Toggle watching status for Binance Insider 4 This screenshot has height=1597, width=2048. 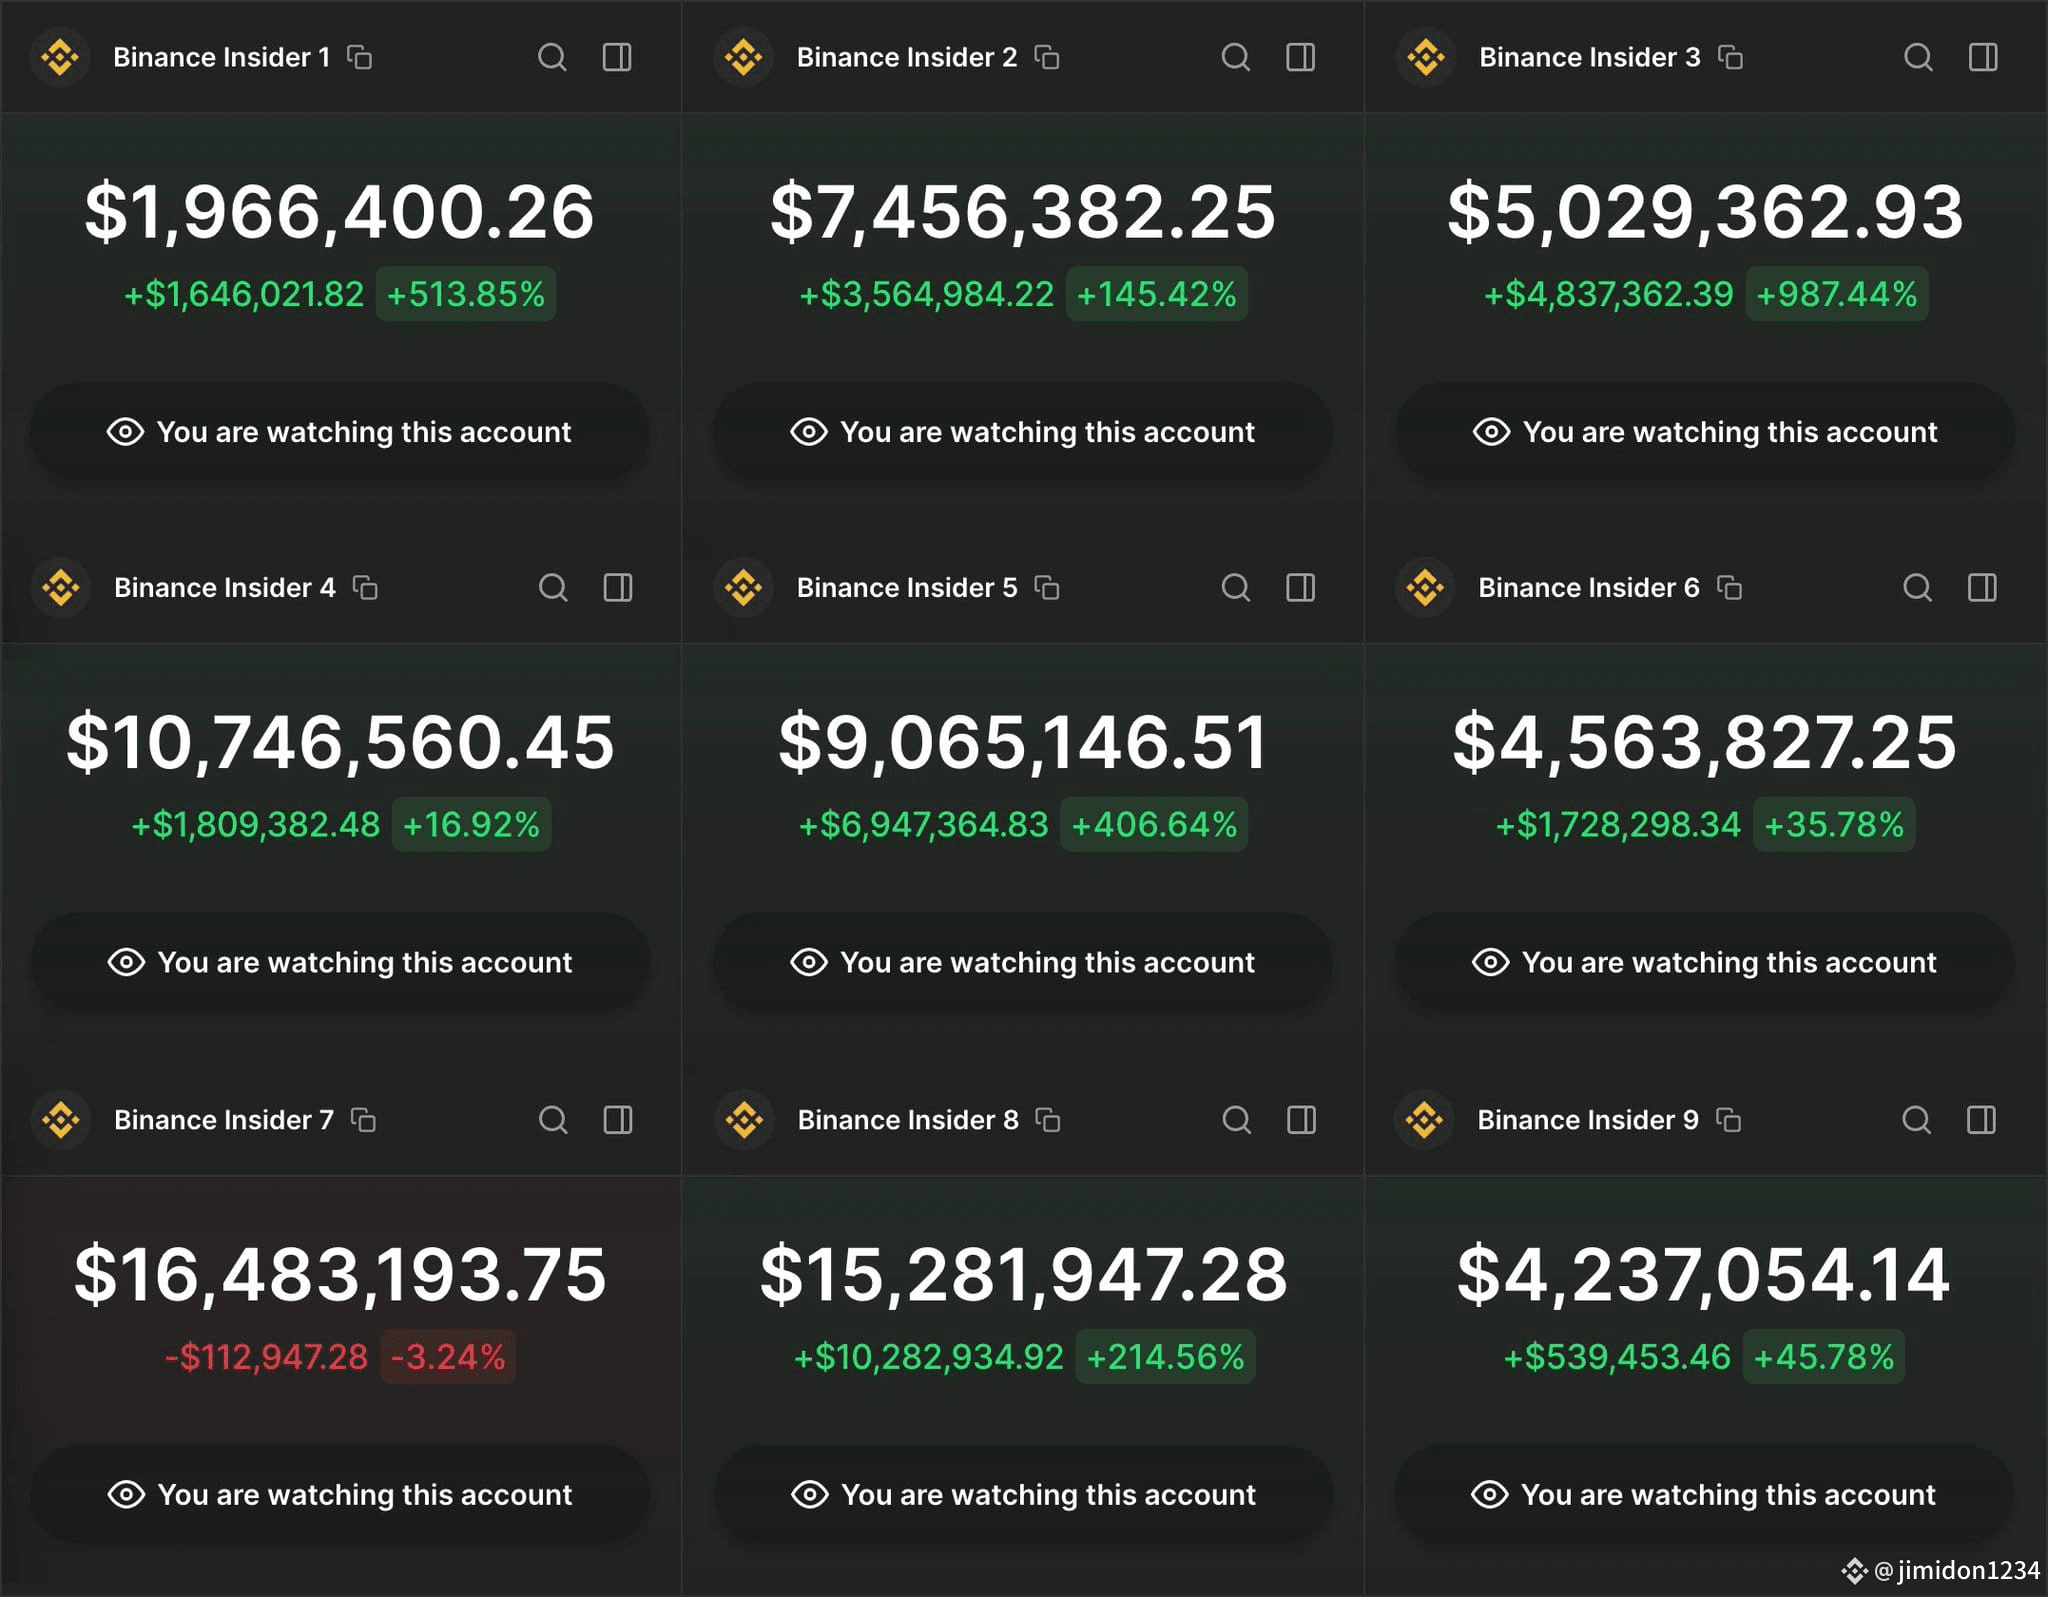click(x=340, y=962)
